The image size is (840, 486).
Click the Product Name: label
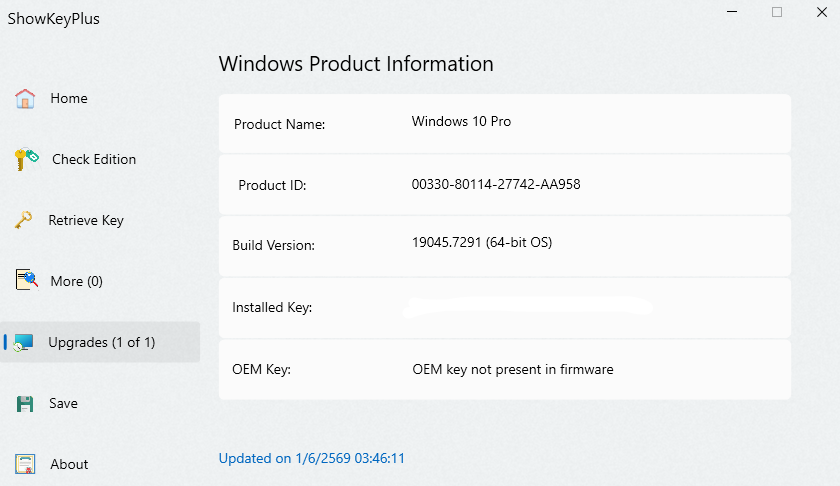(x=280, y=124)
